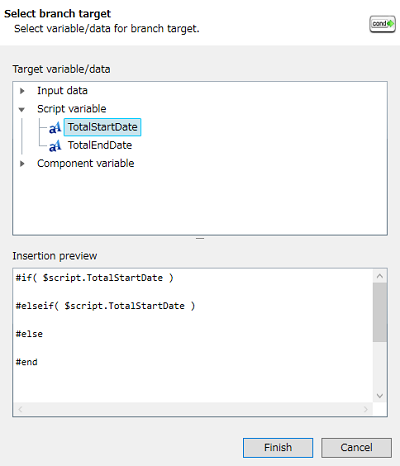Click the horizontal scrollbar right arrow
Viewport: 400px width, 466px height.
366,409
